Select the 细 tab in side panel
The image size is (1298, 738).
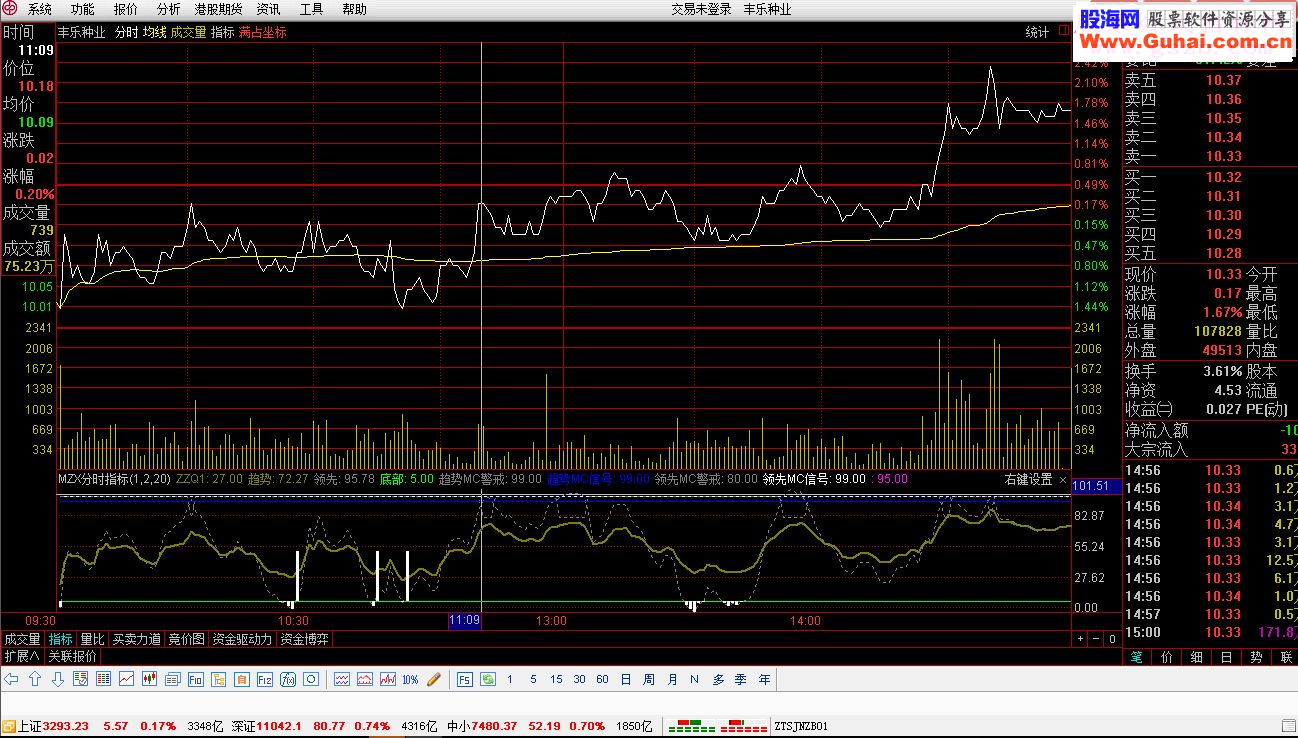[1196, 657]
